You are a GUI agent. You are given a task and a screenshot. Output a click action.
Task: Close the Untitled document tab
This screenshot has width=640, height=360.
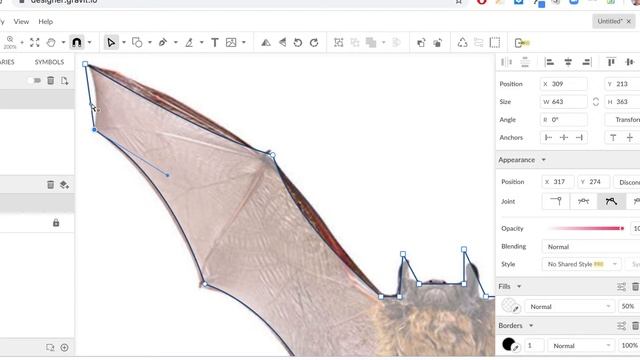point(629,21)
